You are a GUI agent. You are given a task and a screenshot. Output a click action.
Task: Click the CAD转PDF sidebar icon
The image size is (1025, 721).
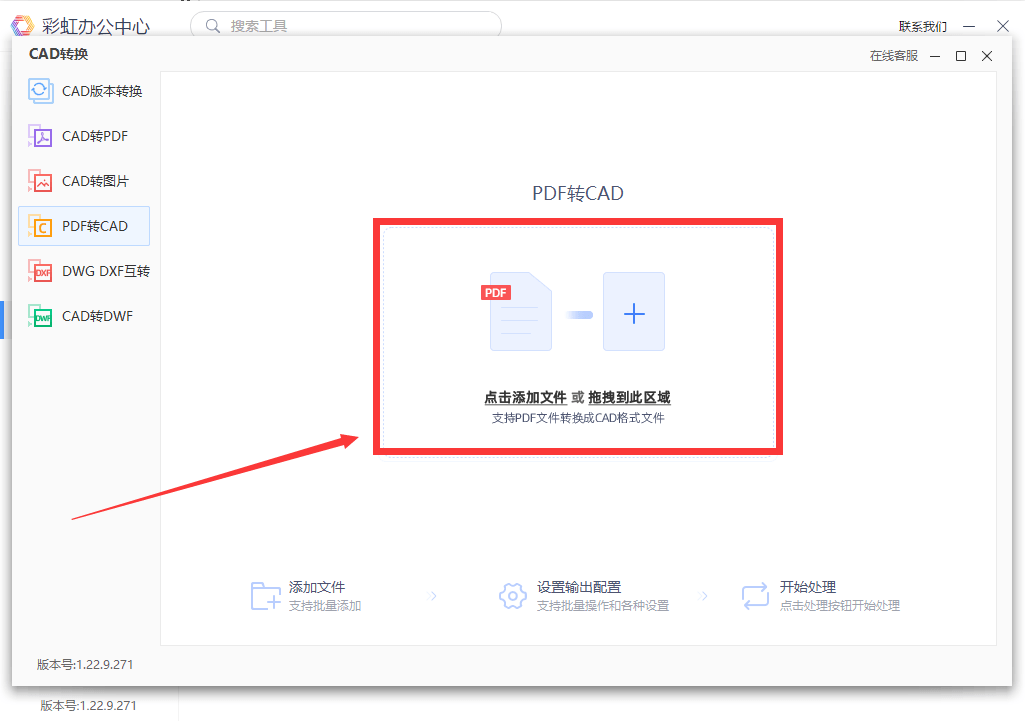[40, 136]
